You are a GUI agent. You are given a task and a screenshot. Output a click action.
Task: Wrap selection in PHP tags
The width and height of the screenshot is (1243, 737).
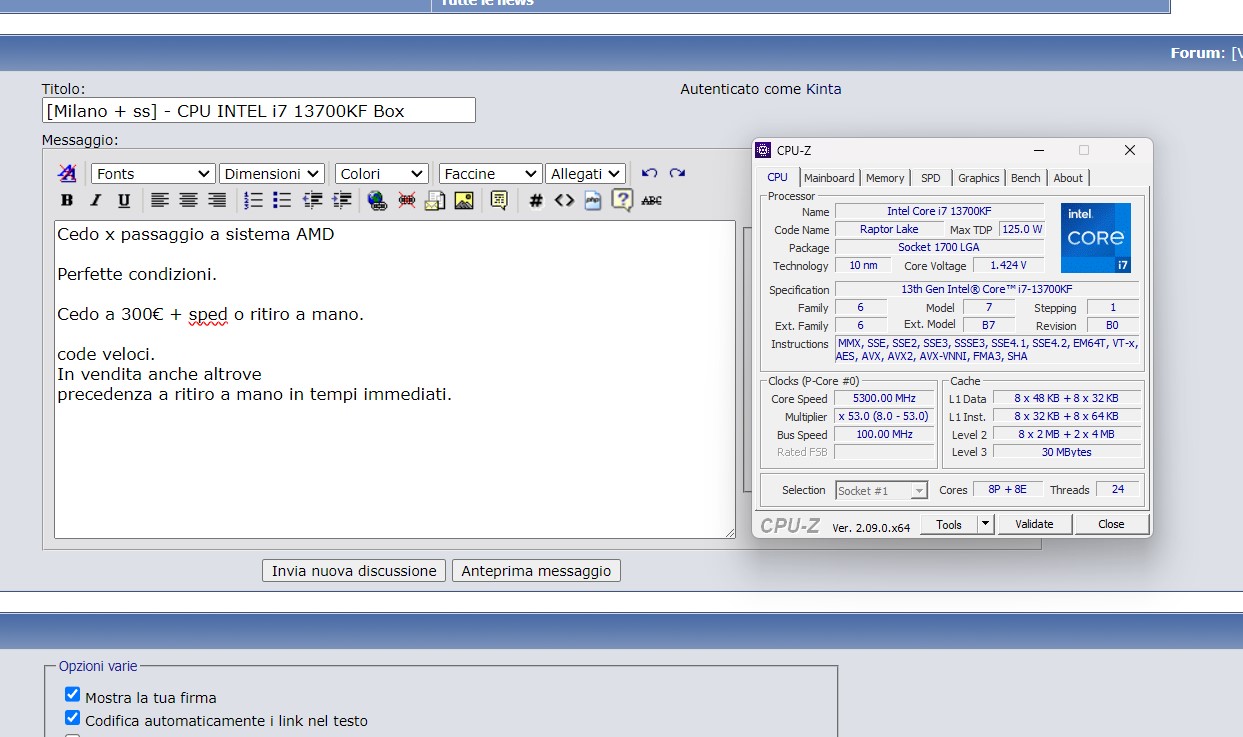click(x=592, y=200)
